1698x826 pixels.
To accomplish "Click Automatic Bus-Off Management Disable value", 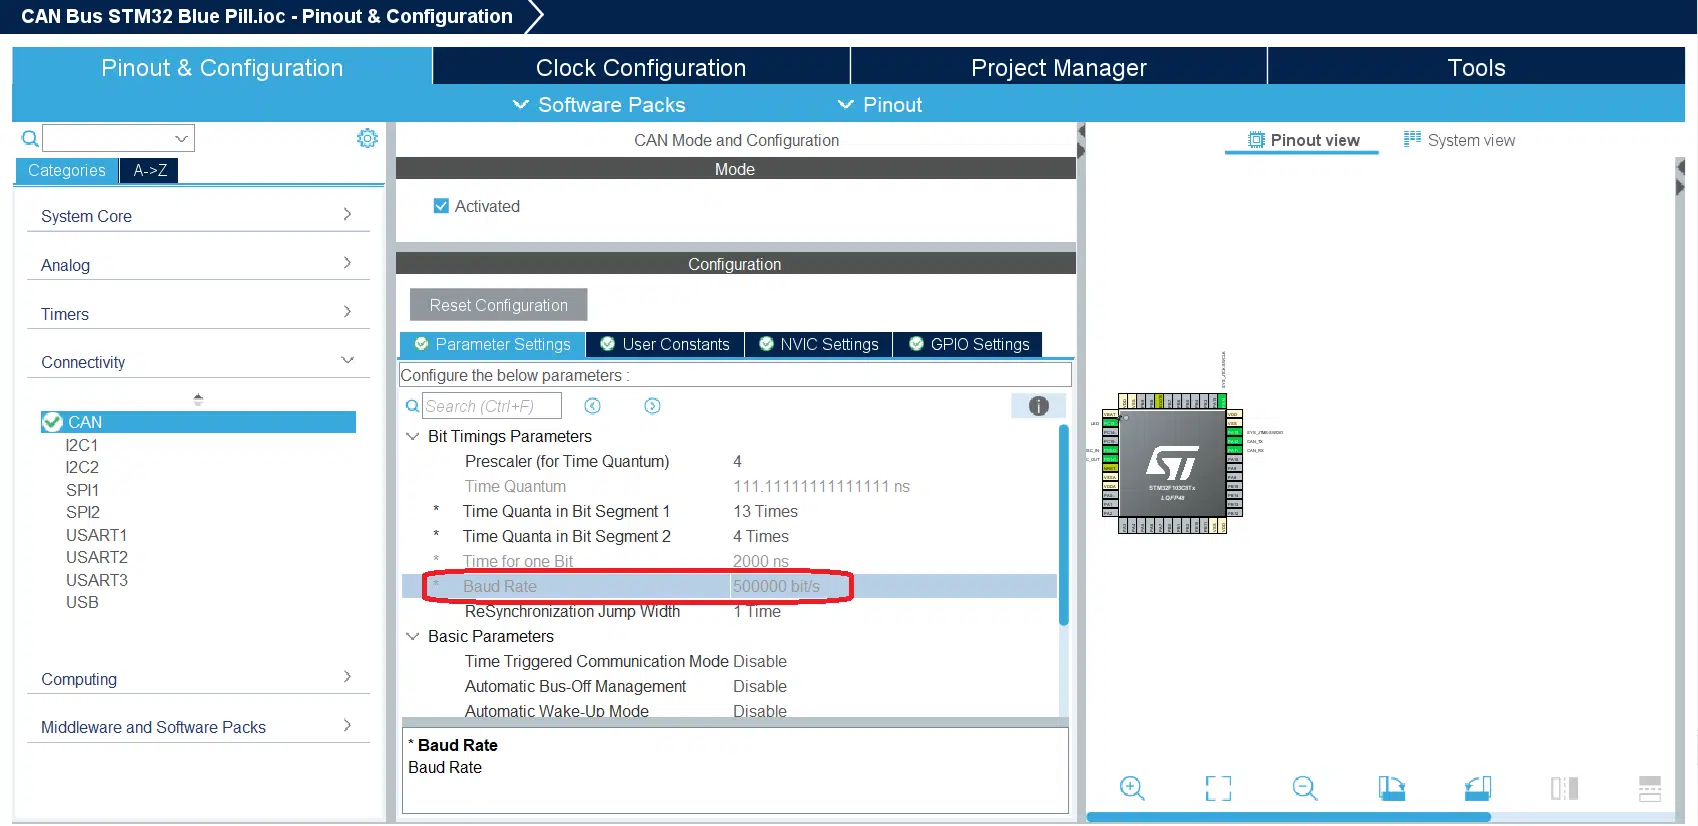I will [760, 686].
